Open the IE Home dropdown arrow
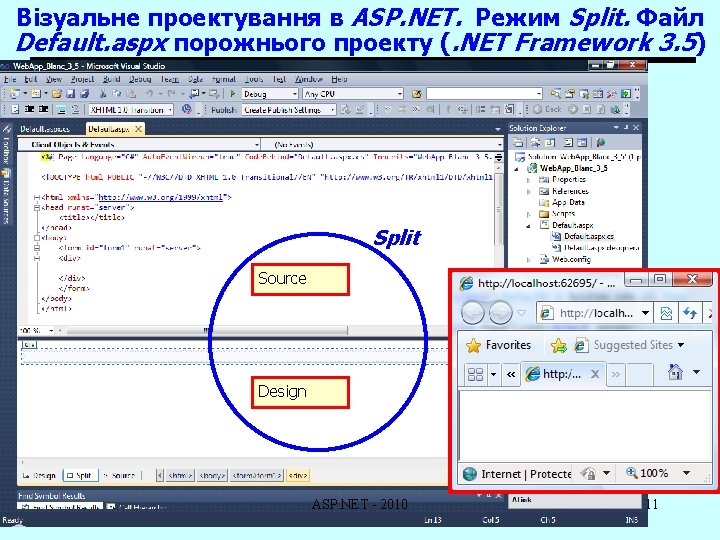 [697, 372]
